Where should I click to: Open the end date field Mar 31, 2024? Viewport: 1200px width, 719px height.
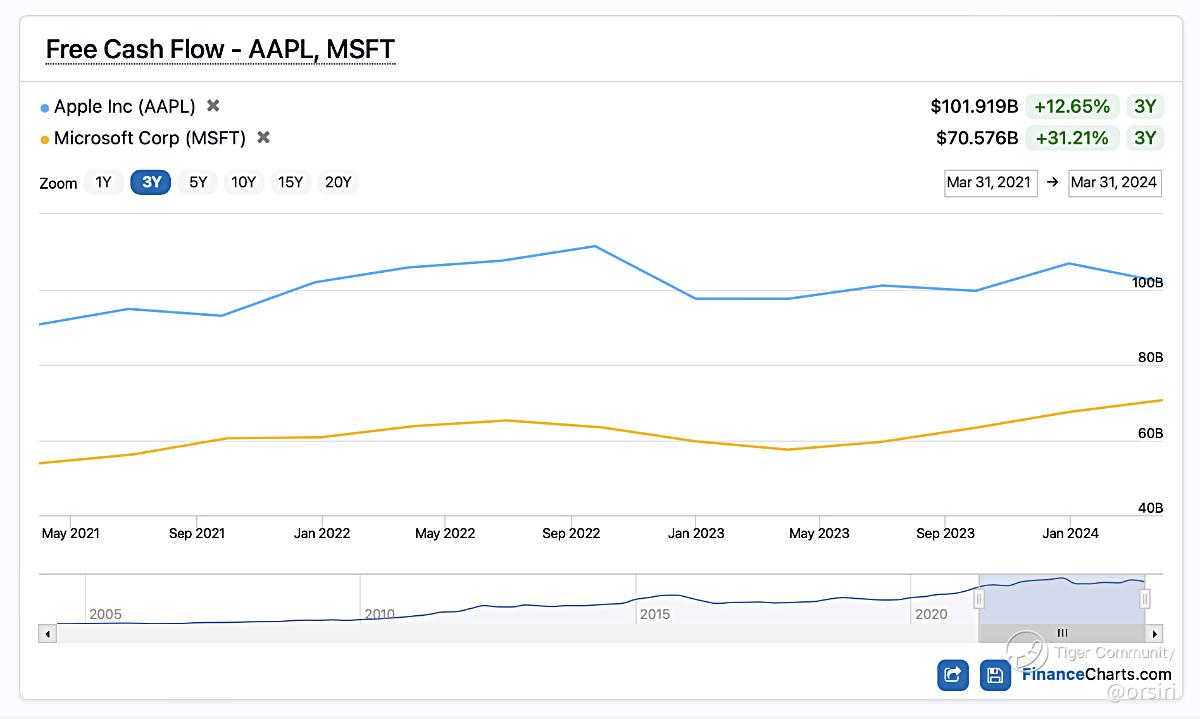1114,182
